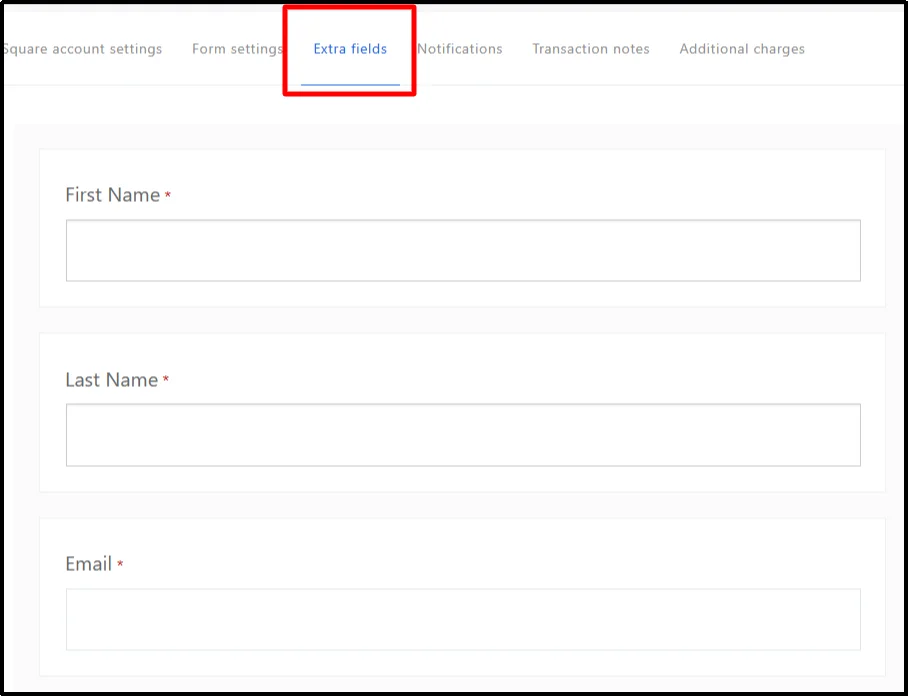Open the Square account settings tab
Screen dimensions: 908x696
click(x=84, y=48)
